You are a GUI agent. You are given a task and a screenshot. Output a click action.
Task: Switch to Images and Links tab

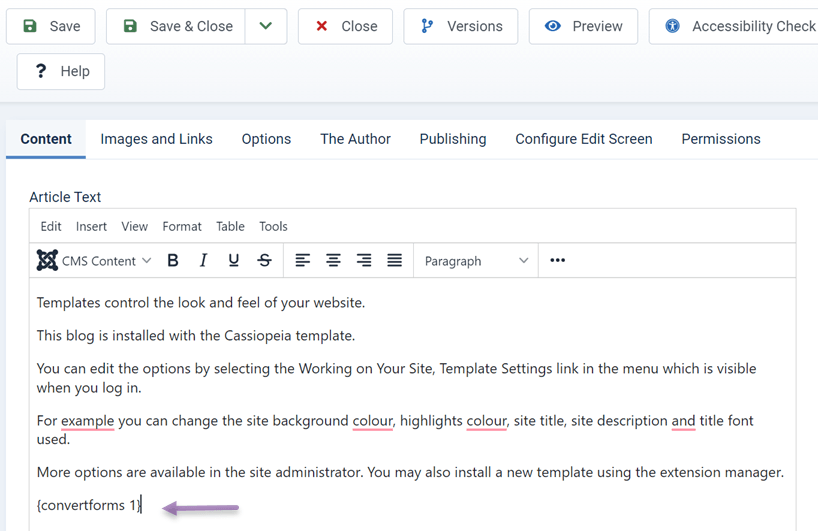pos(157,139)
